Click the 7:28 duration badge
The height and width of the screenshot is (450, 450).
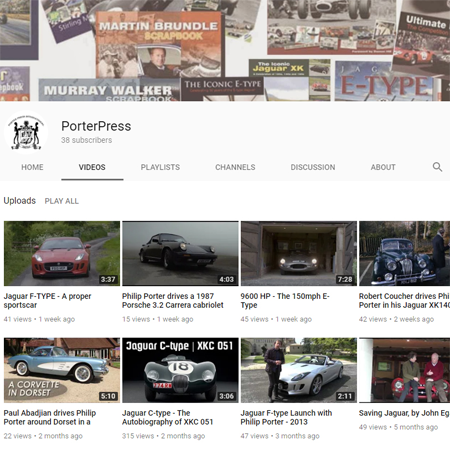pyautogui.click(x=345, y=279)
